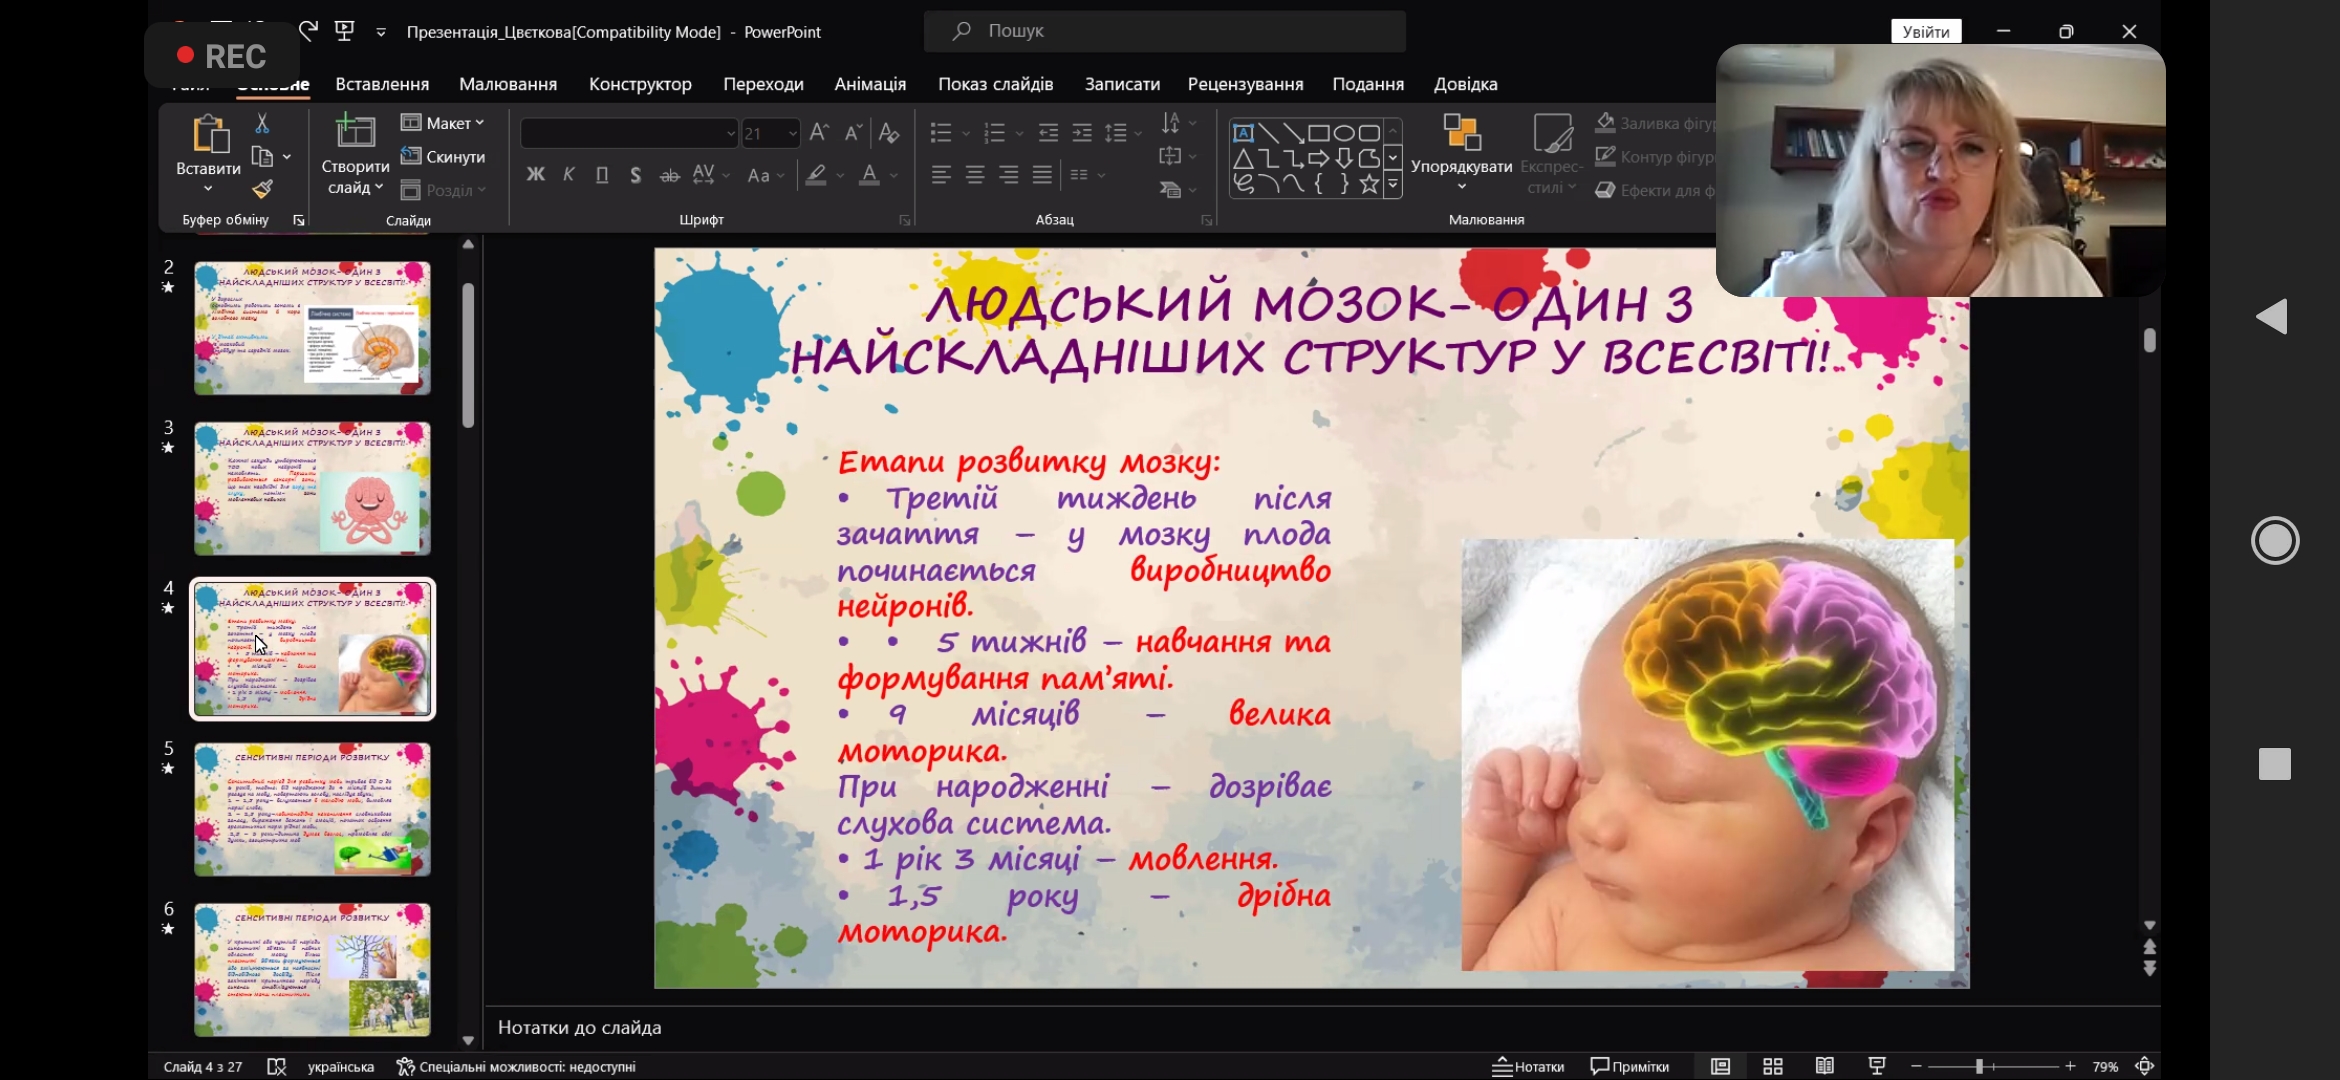Click the Увійти sign-in button
This screenshot has height=1080, width=2340.
(1926, 31)
